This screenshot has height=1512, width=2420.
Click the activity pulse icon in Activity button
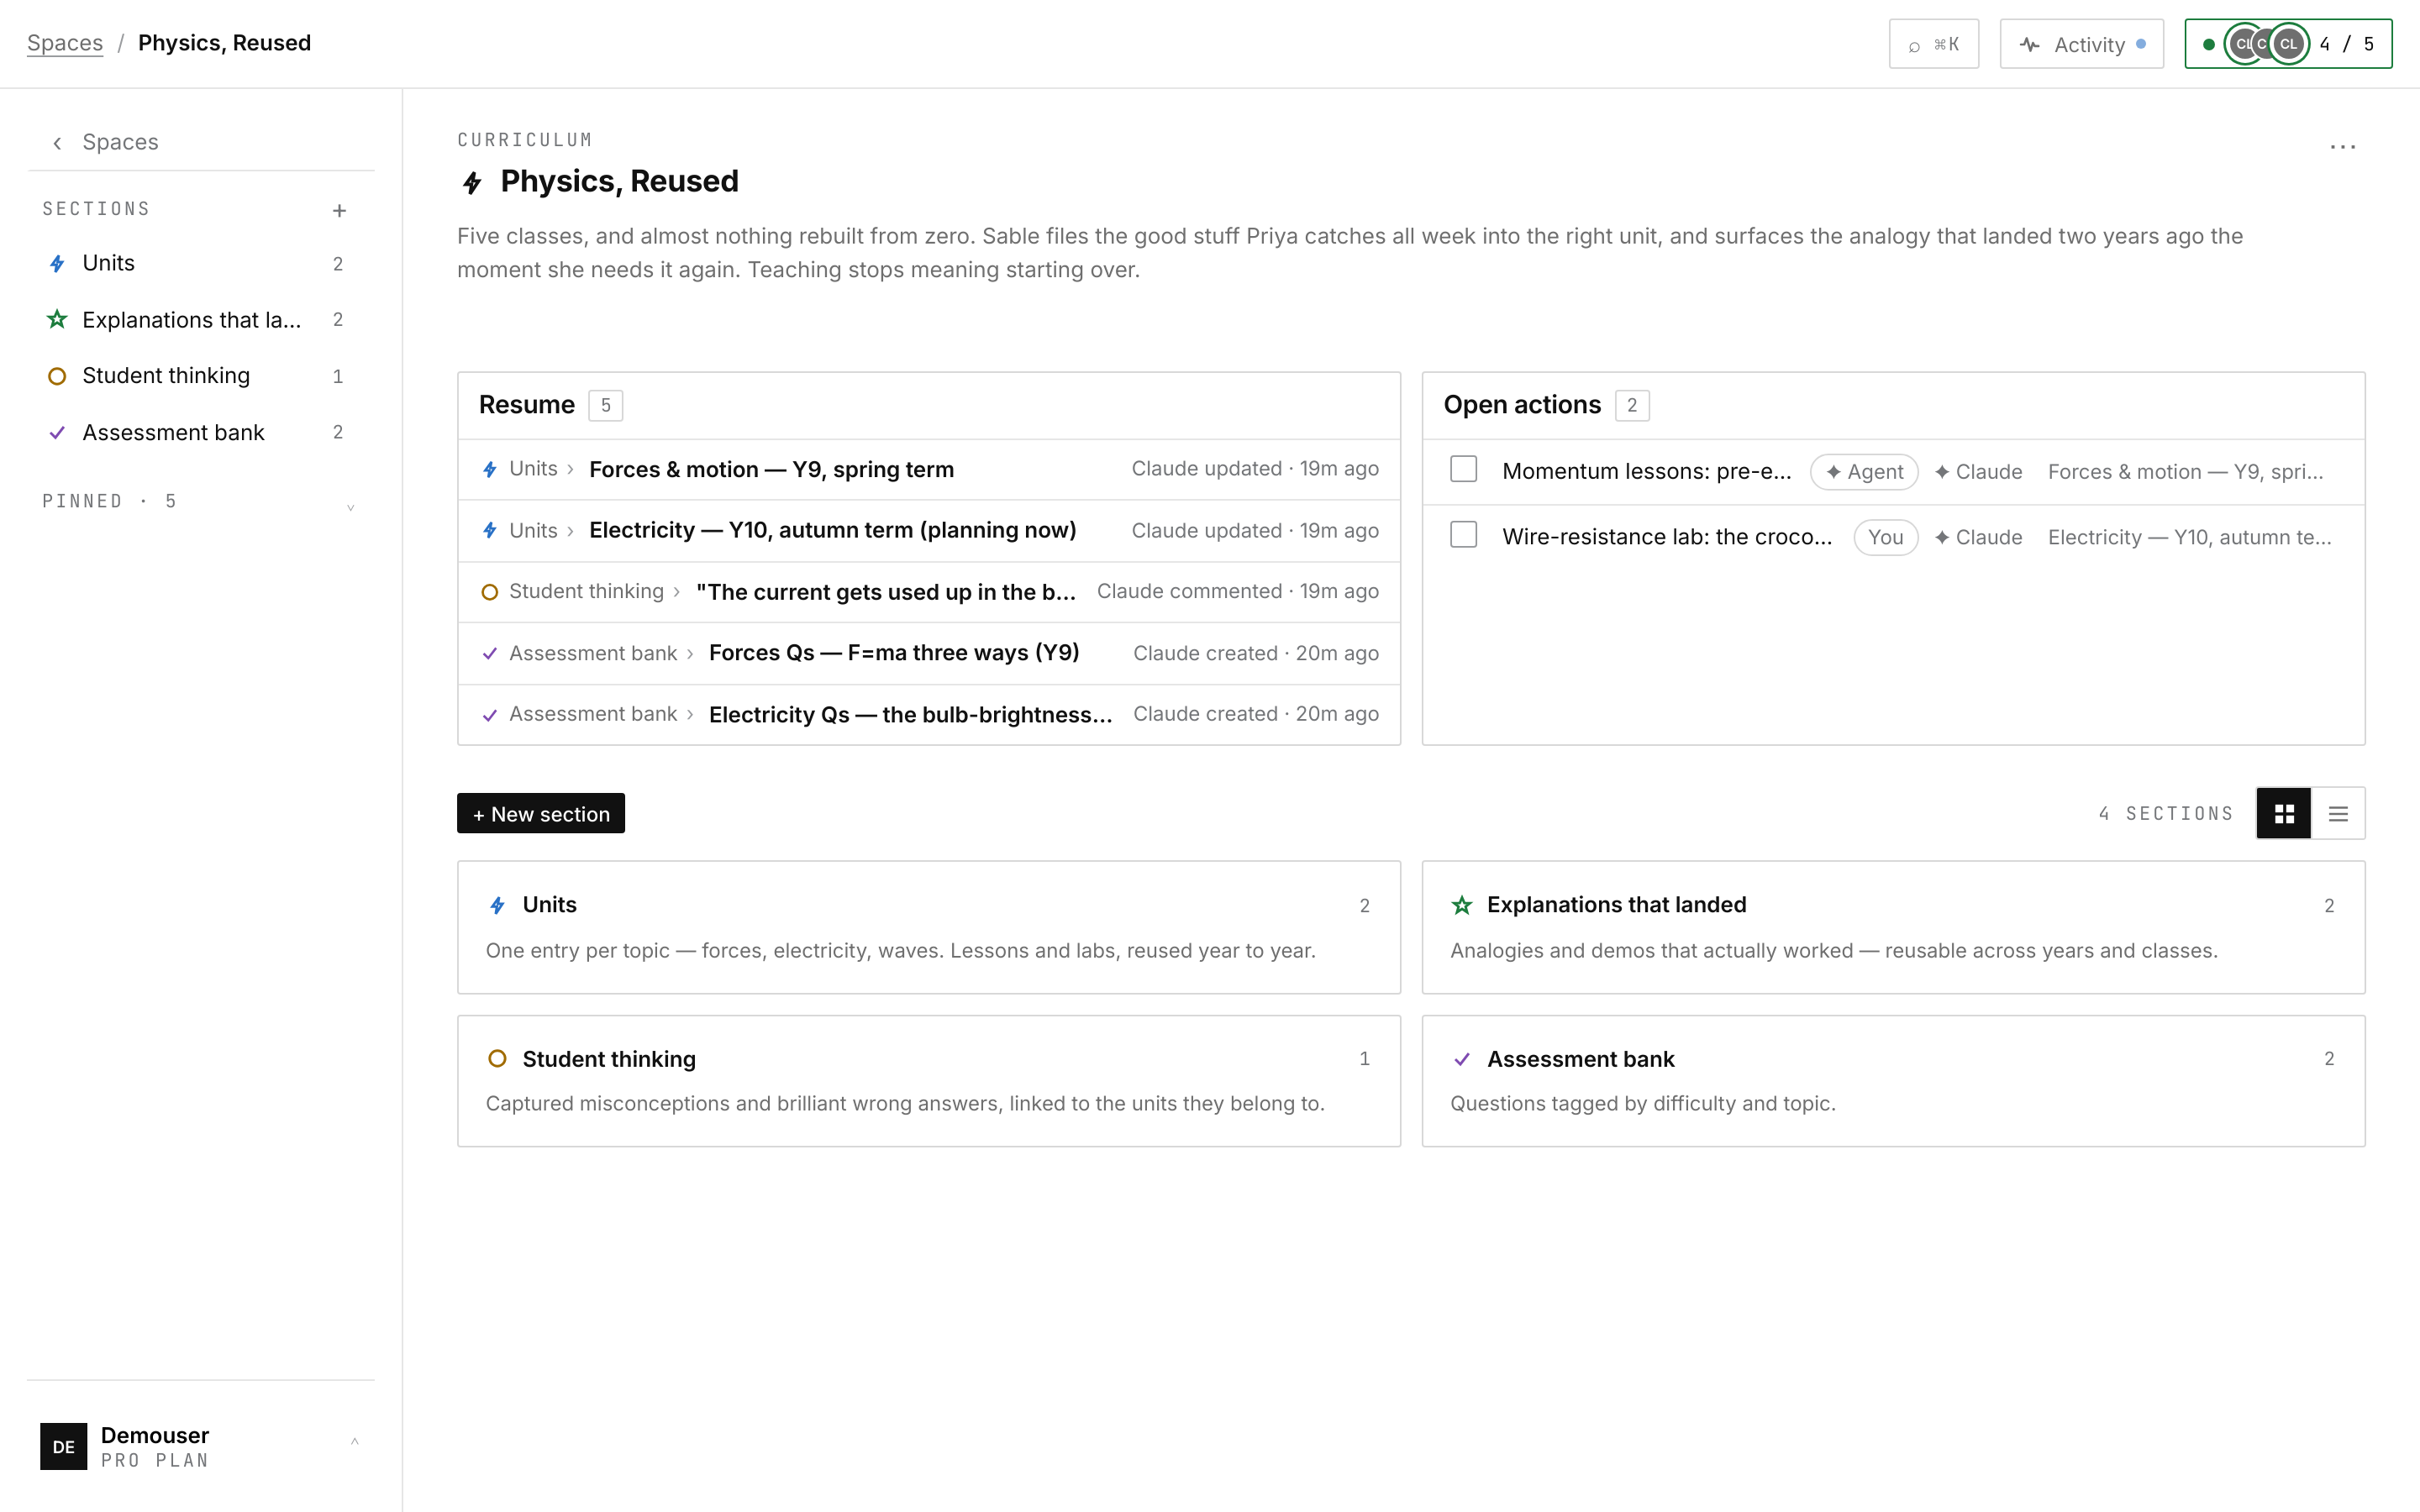coord(2029,45)
